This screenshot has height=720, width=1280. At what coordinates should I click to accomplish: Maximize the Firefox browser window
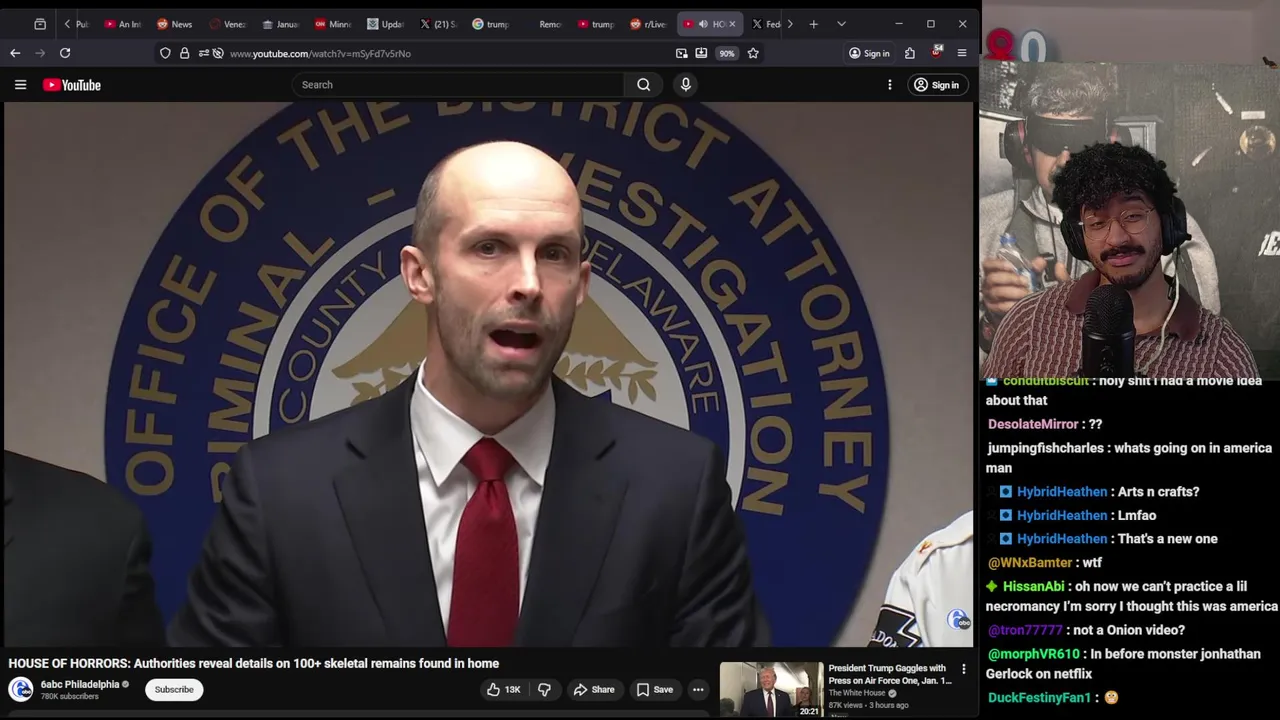[930, 24]
